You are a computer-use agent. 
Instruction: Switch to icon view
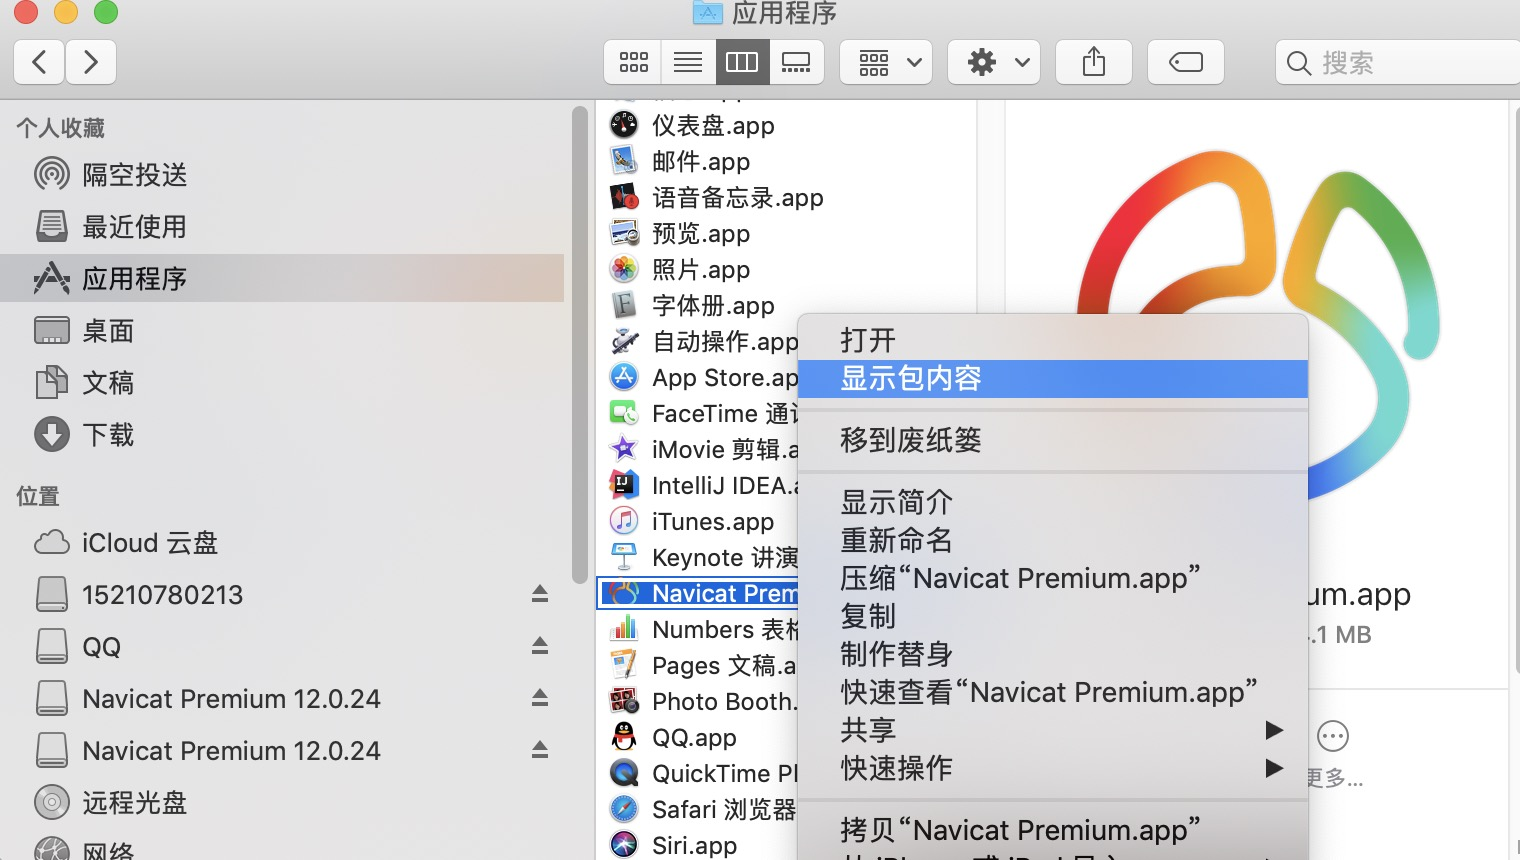pos(633,63)
